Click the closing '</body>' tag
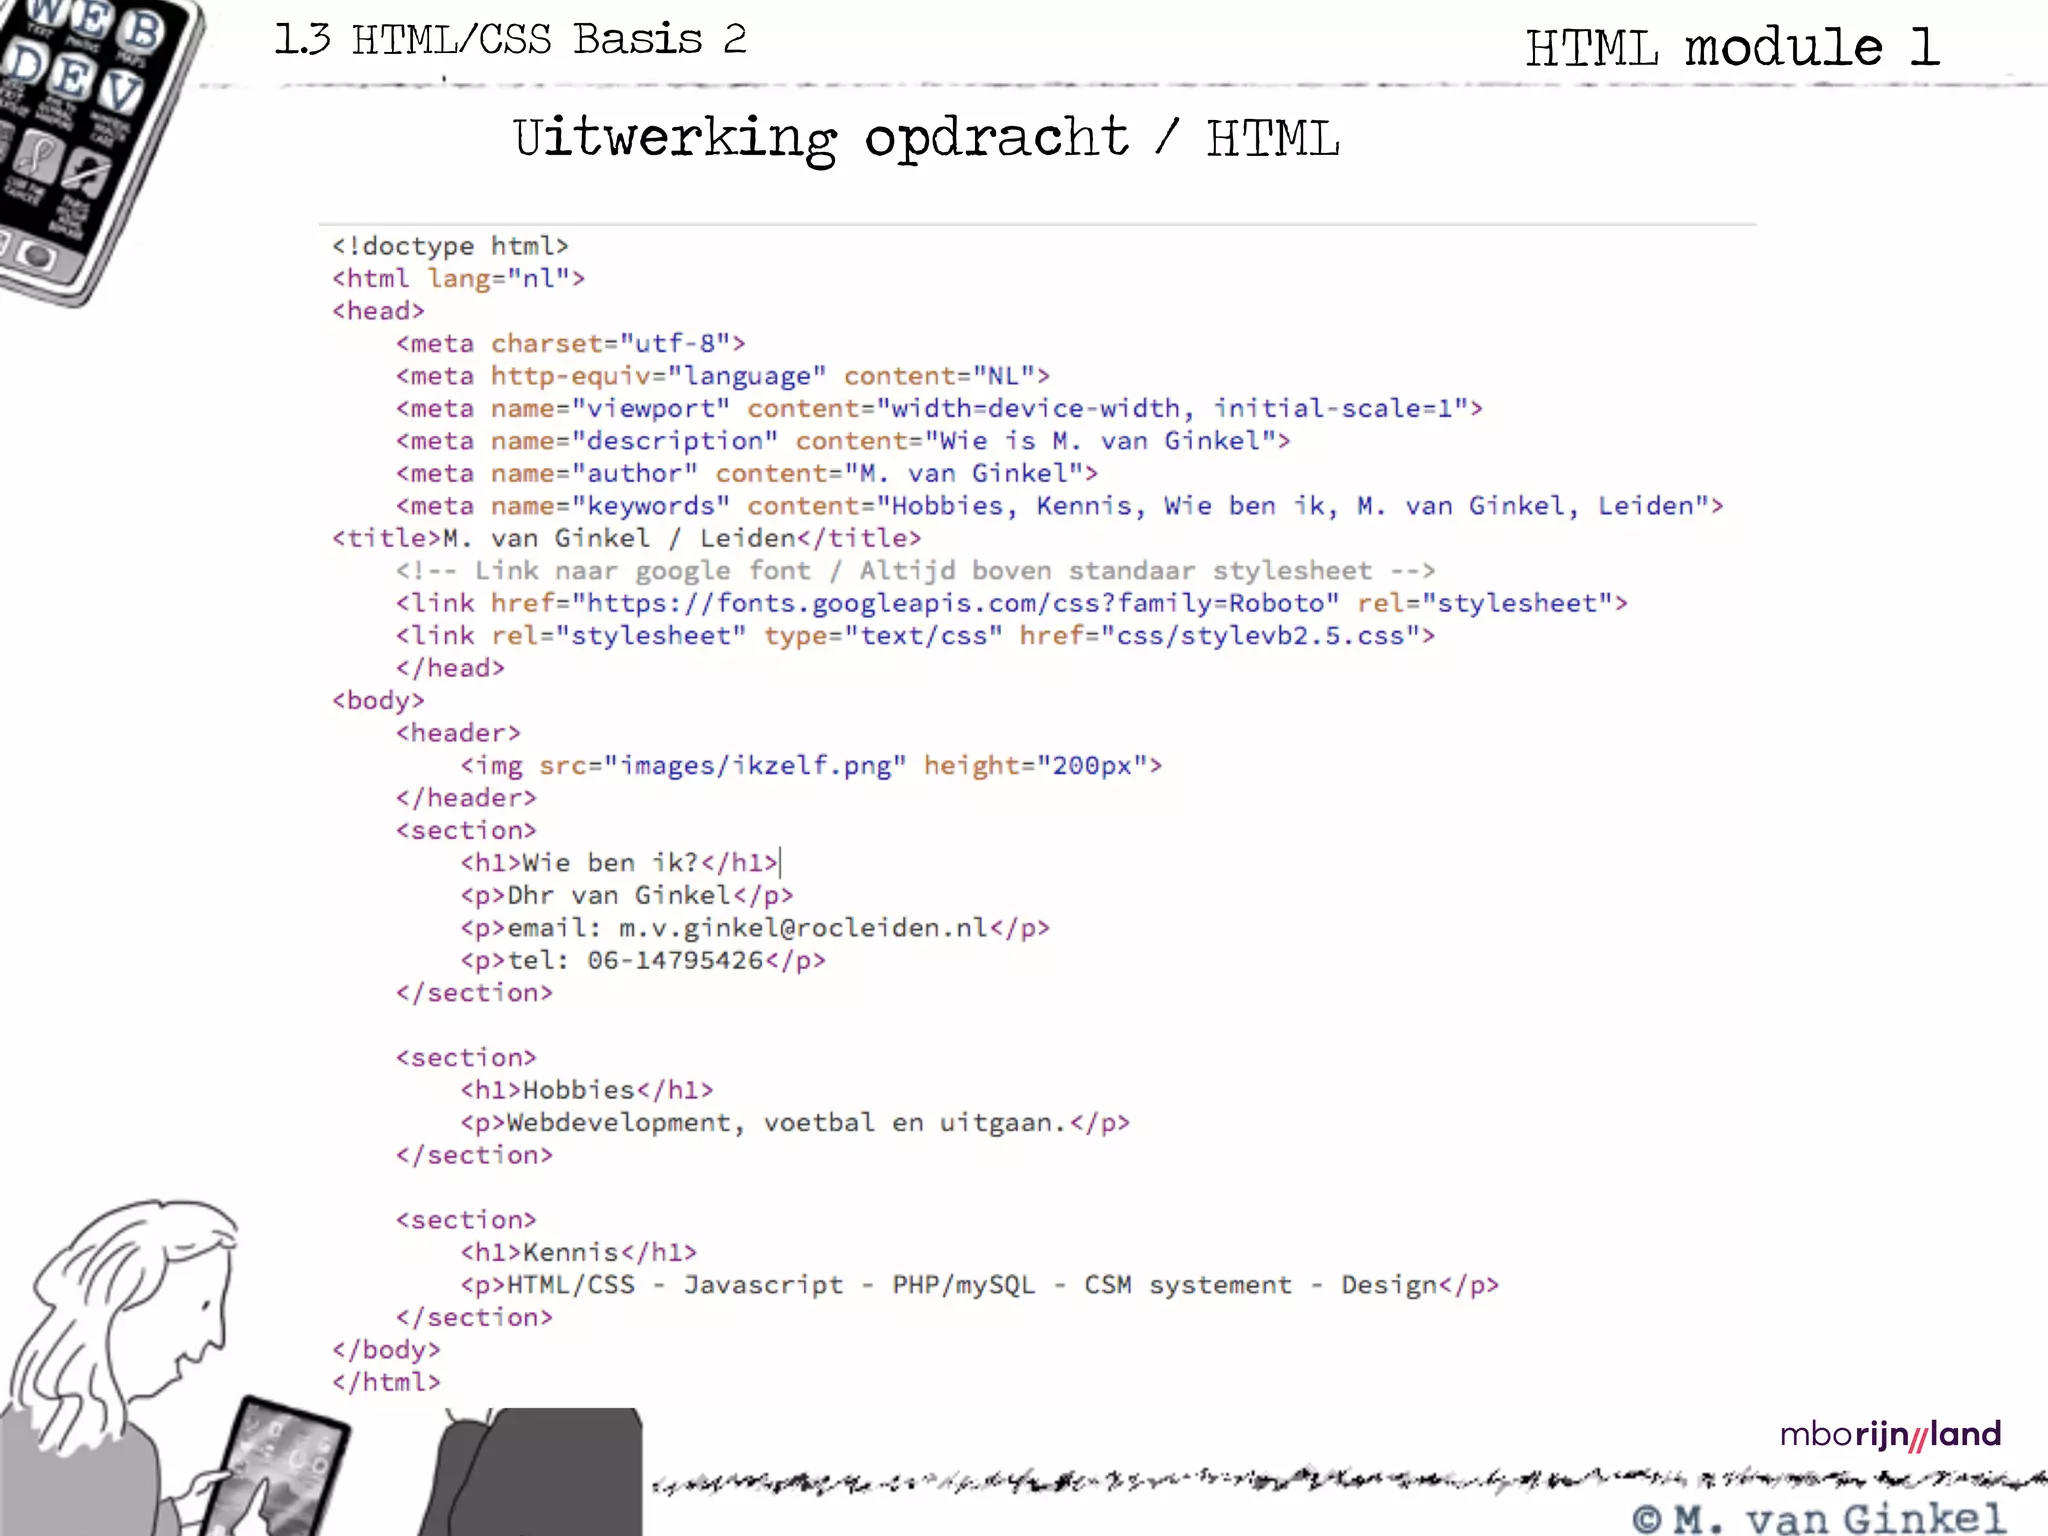 click(x=386, y=1350)
